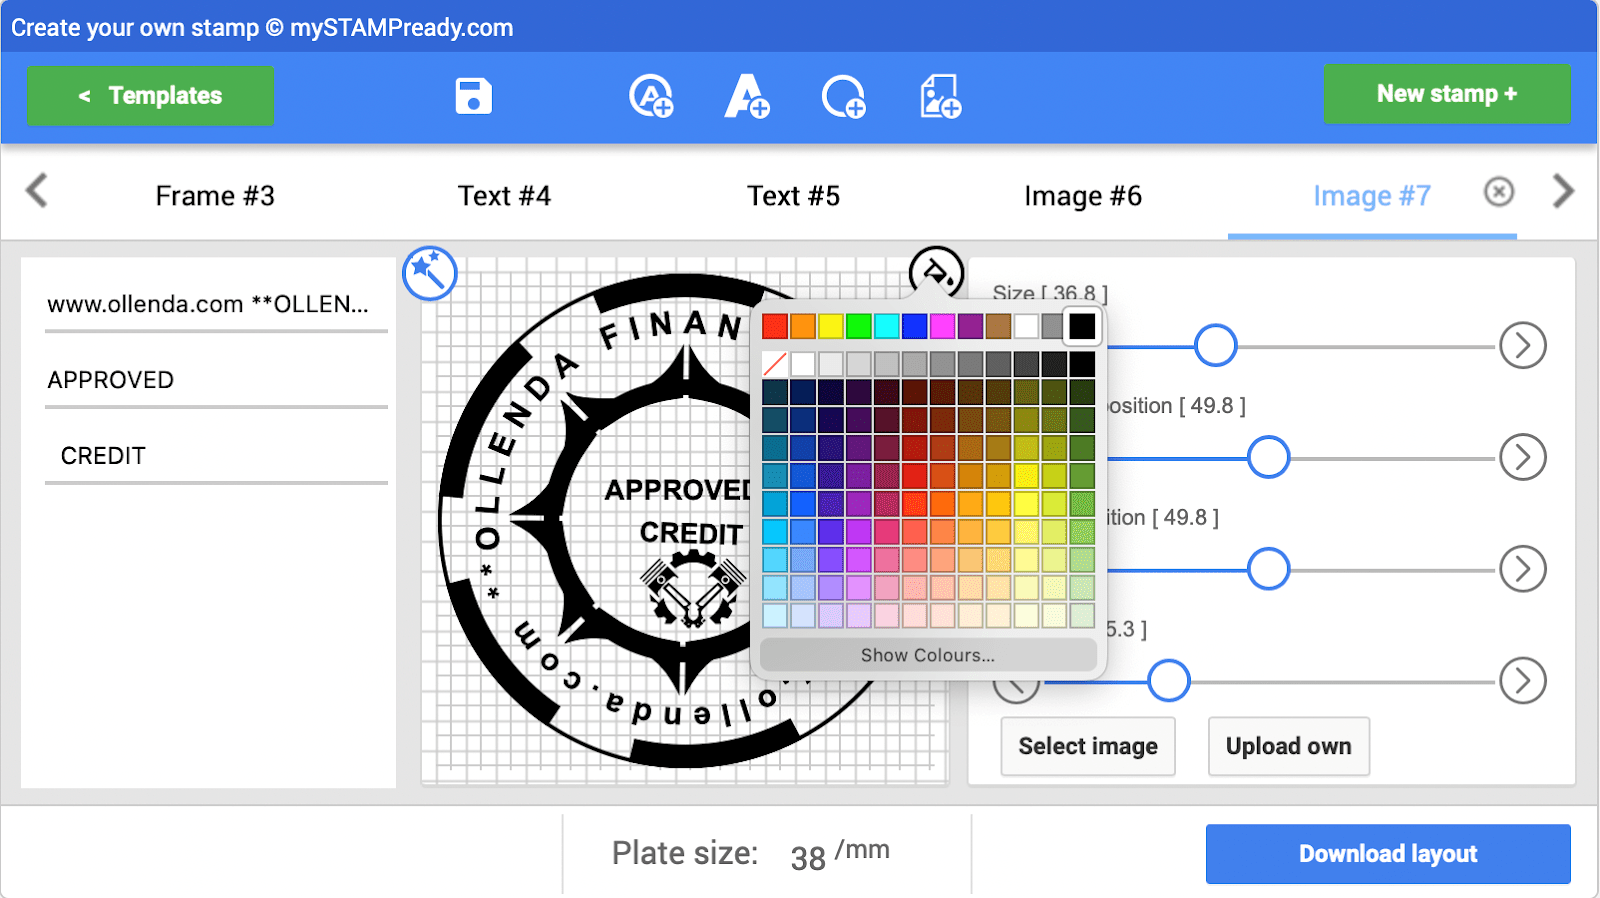Select the no-colour swatch with red diagonal line
This screenshot has height=898, width=1600.
pos(775,364)
